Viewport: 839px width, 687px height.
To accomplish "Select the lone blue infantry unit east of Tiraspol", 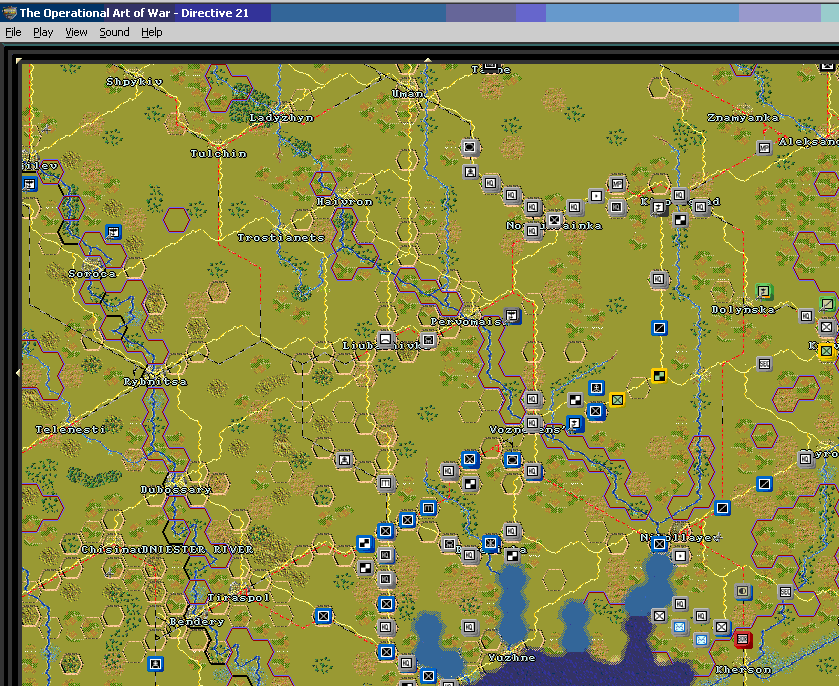I will pyautogui.click(x=323, y=616).
